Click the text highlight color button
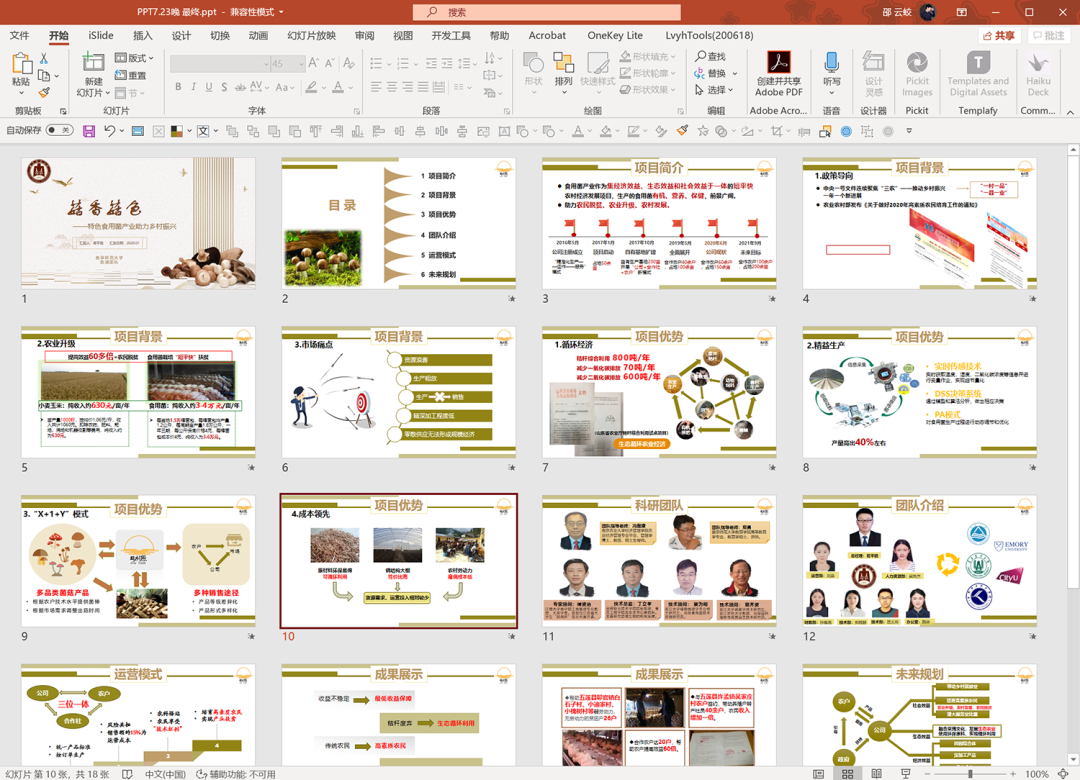Image resolution: width=1080 pixels, height=780 pixels. (311, 87)
